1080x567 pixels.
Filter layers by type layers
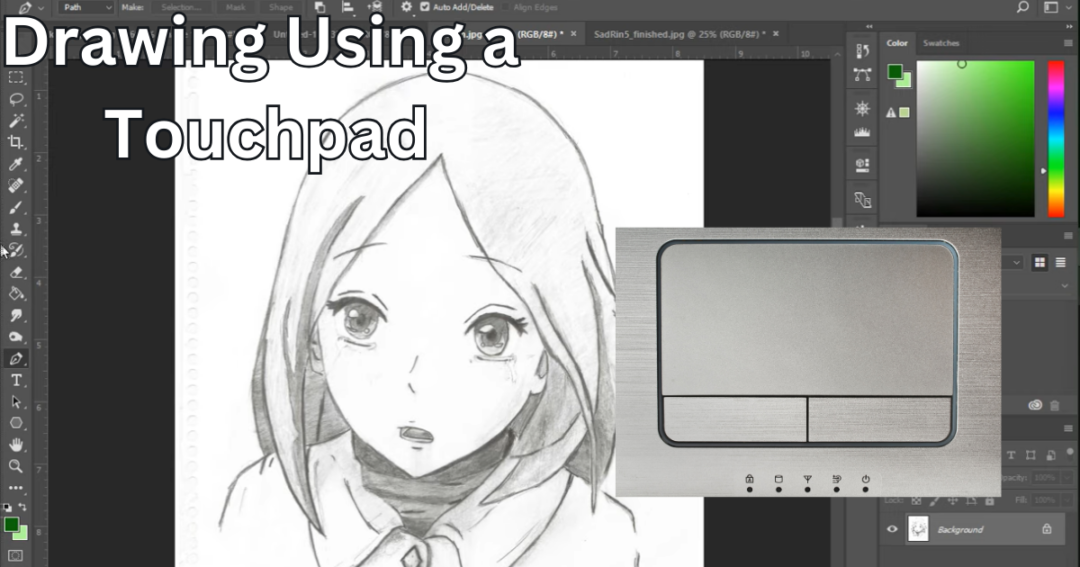pos(1011,455)
